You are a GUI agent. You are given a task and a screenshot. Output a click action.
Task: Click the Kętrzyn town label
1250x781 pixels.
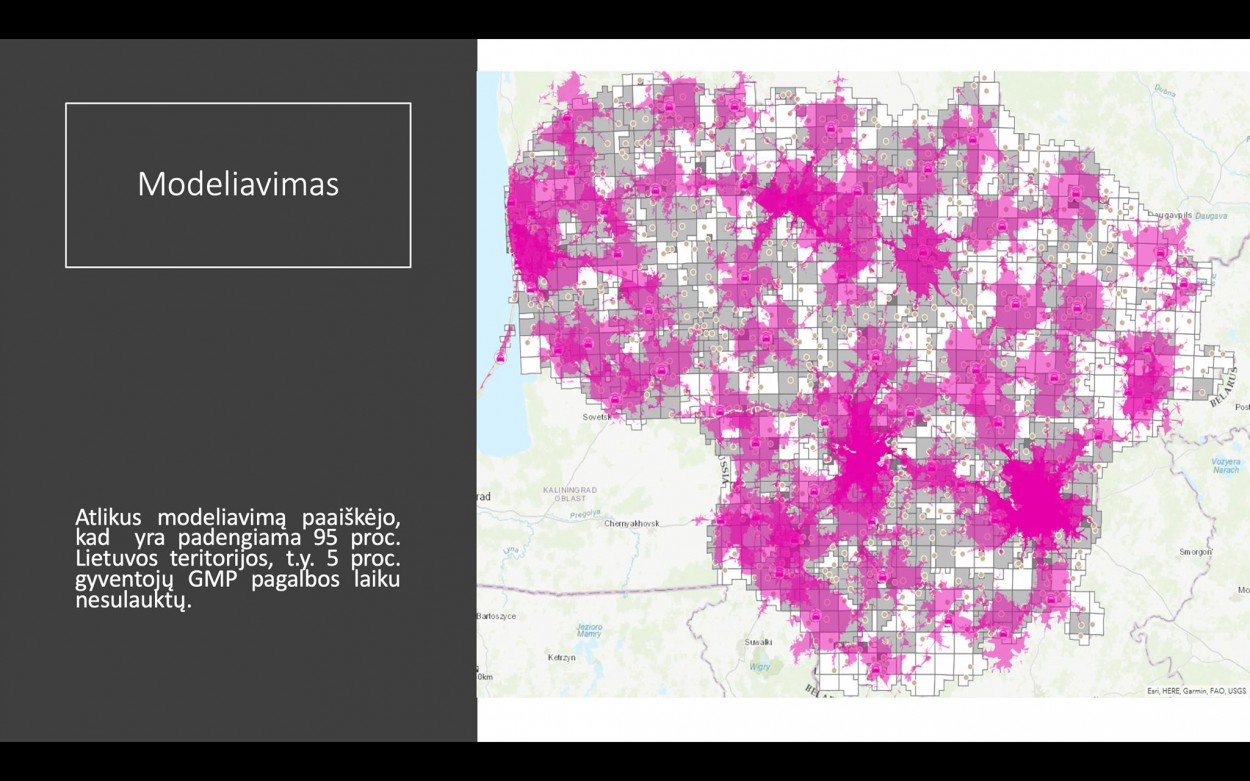pos(561,658)
